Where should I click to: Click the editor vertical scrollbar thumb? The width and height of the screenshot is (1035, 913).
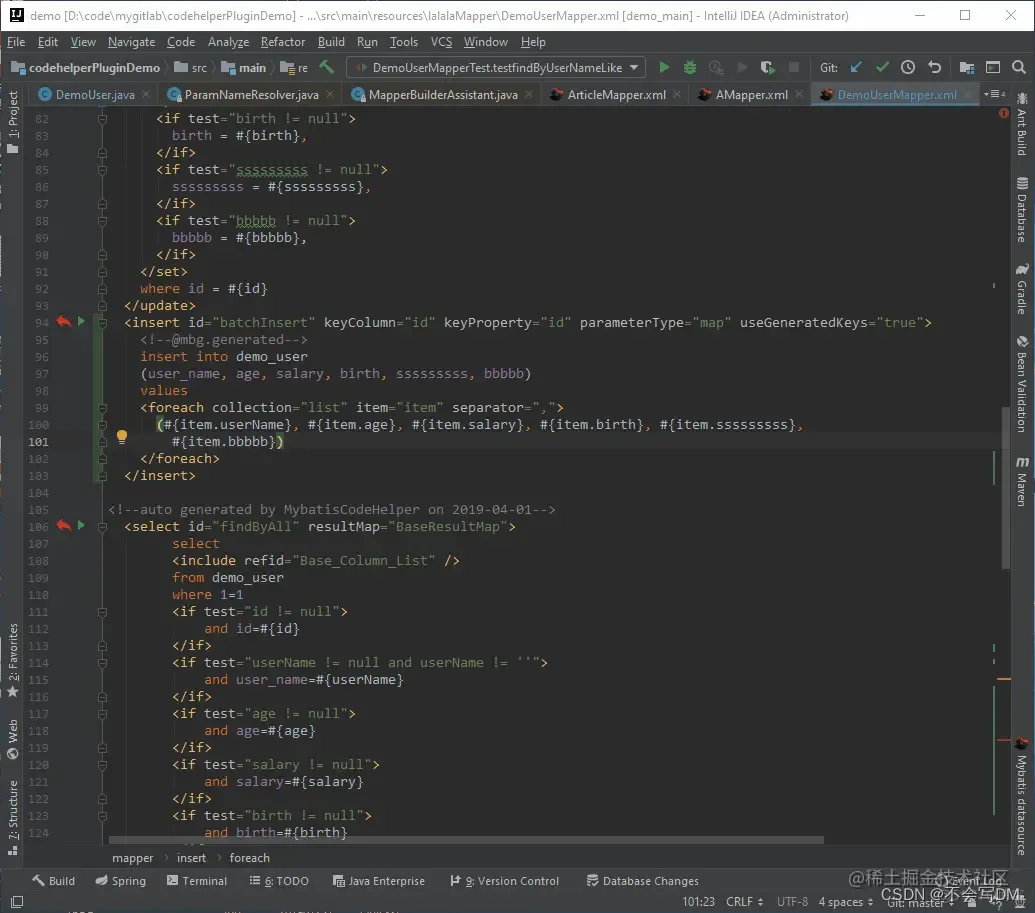(x=1005, y=487)
